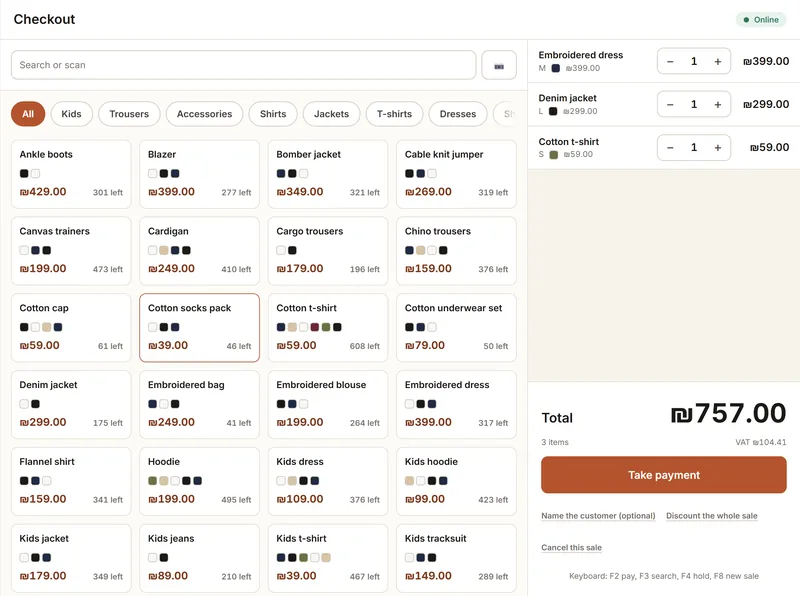The width and height of the screenshot is (800, 596).
Task: Click the barcode scan button beside search
Action: tap(499, 65)
